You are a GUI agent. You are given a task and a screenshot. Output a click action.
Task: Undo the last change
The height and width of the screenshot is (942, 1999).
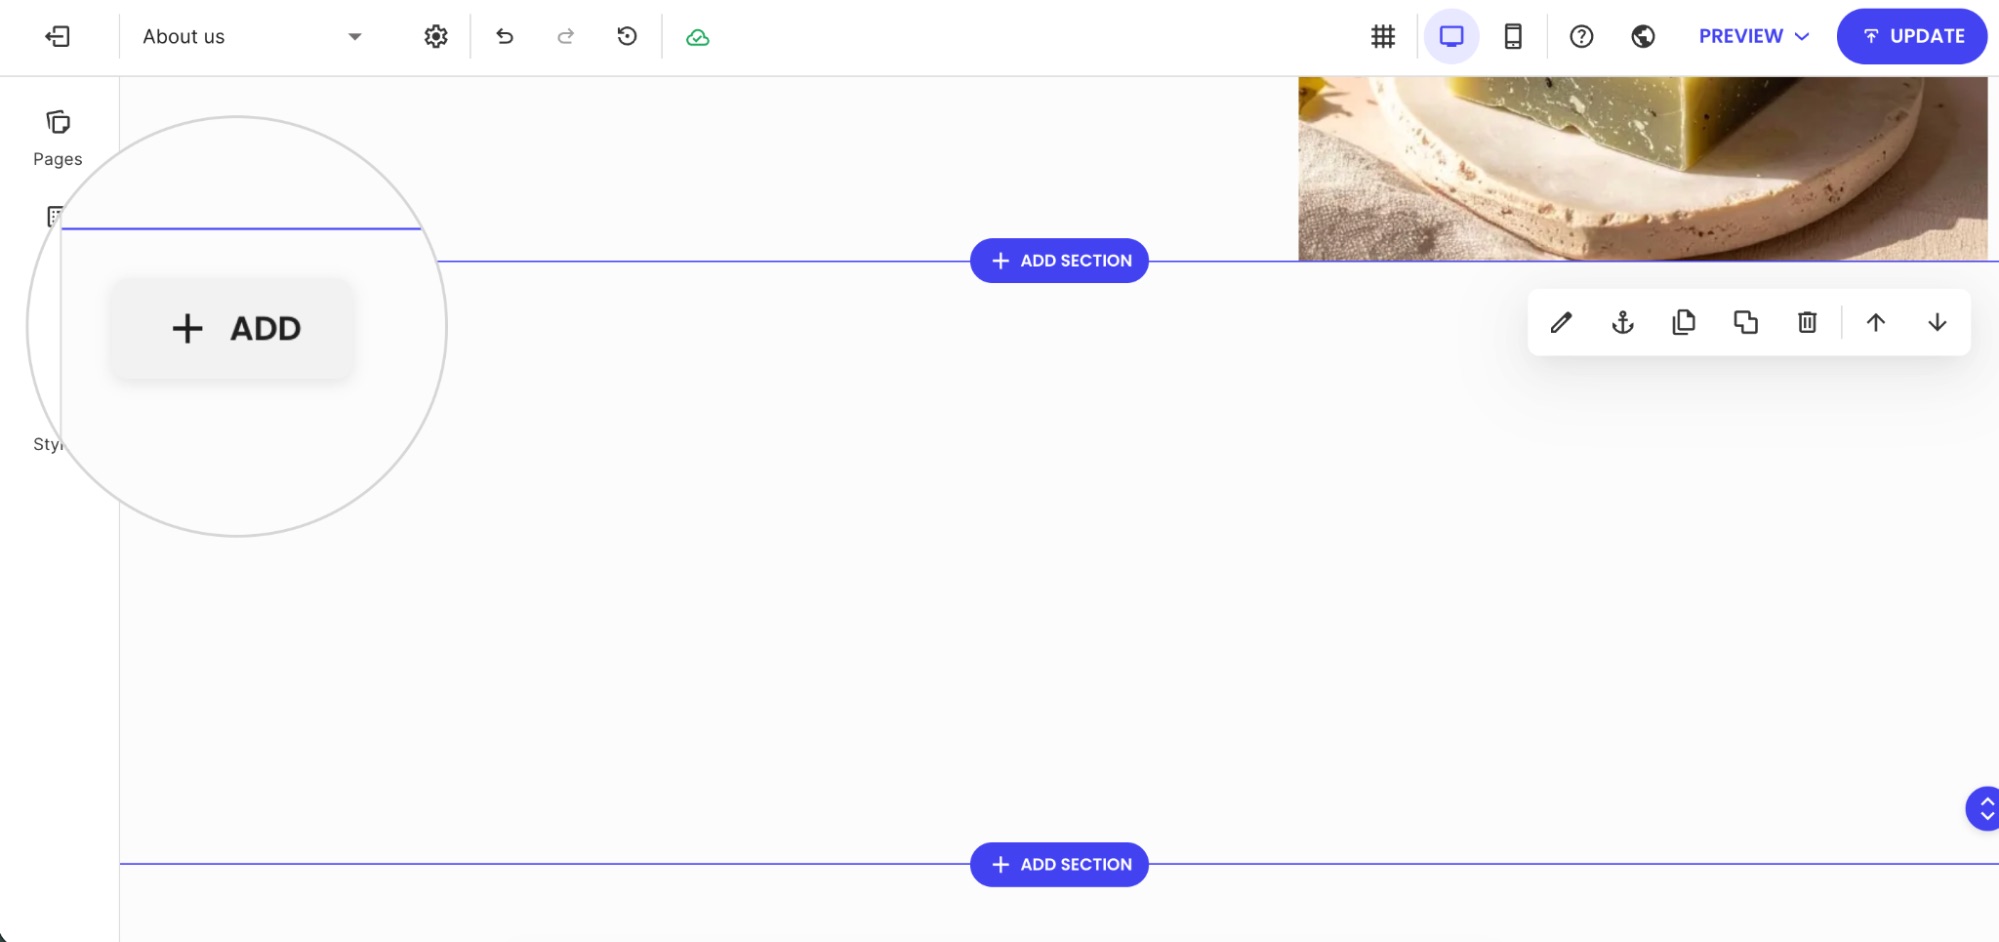(505, 37)
